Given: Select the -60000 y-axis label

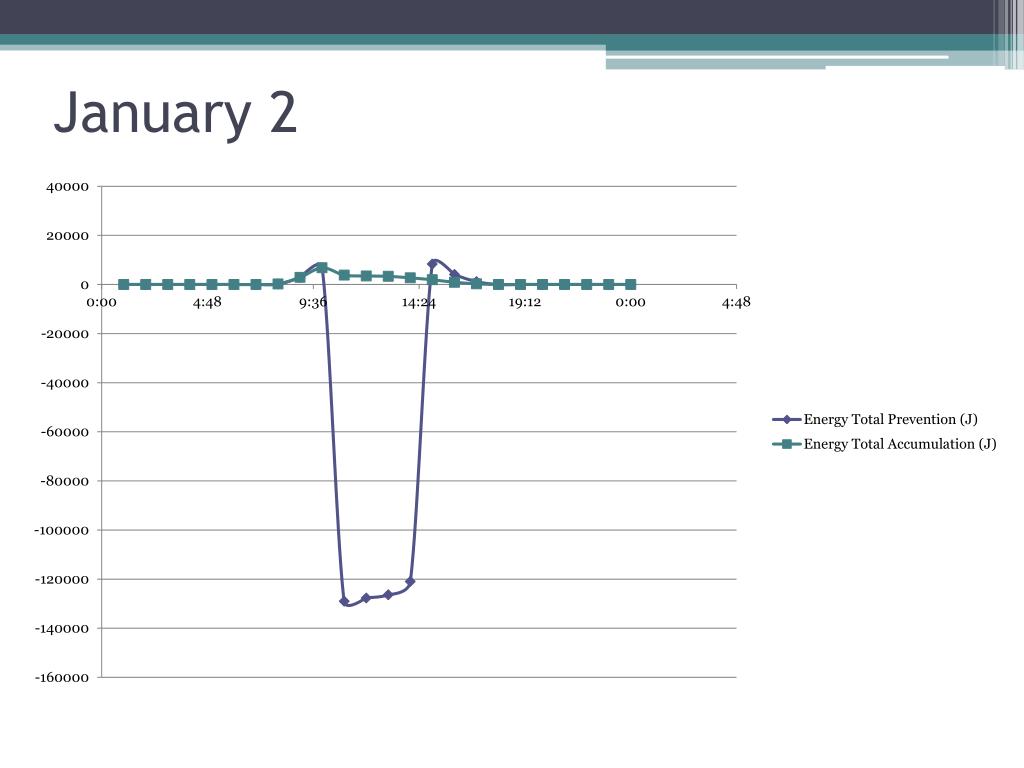Looking at the screenshot, I should 65,432.
